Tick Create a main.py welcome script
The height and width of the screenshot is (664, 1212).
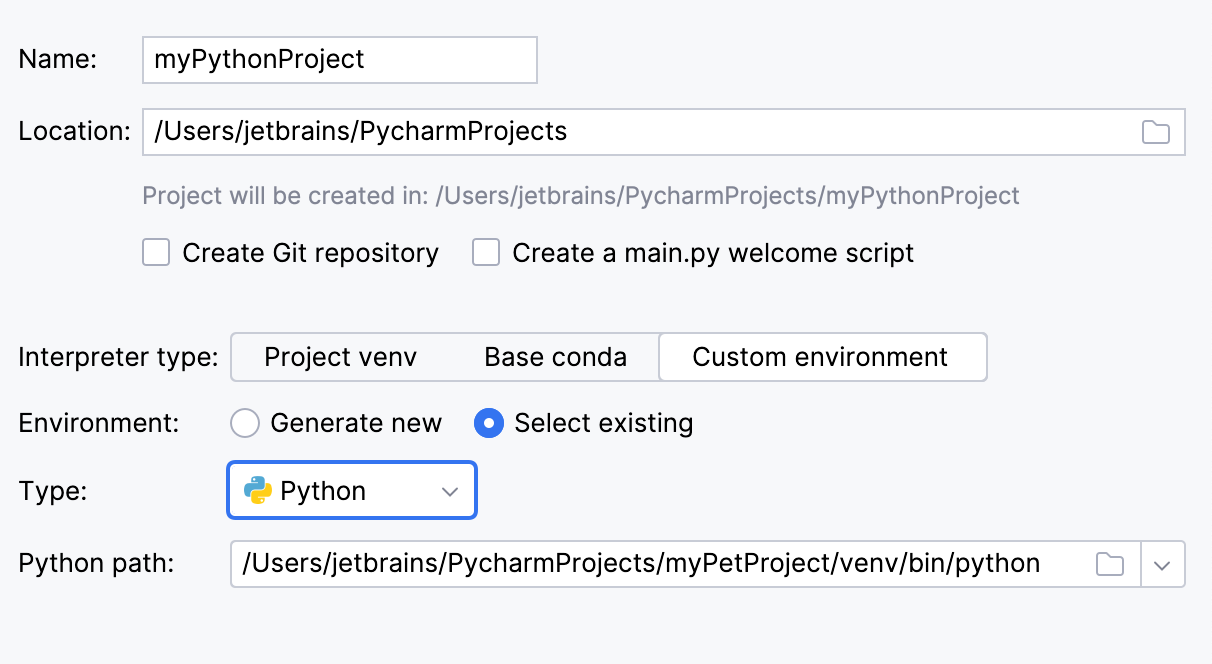click(x=486, y=253)
